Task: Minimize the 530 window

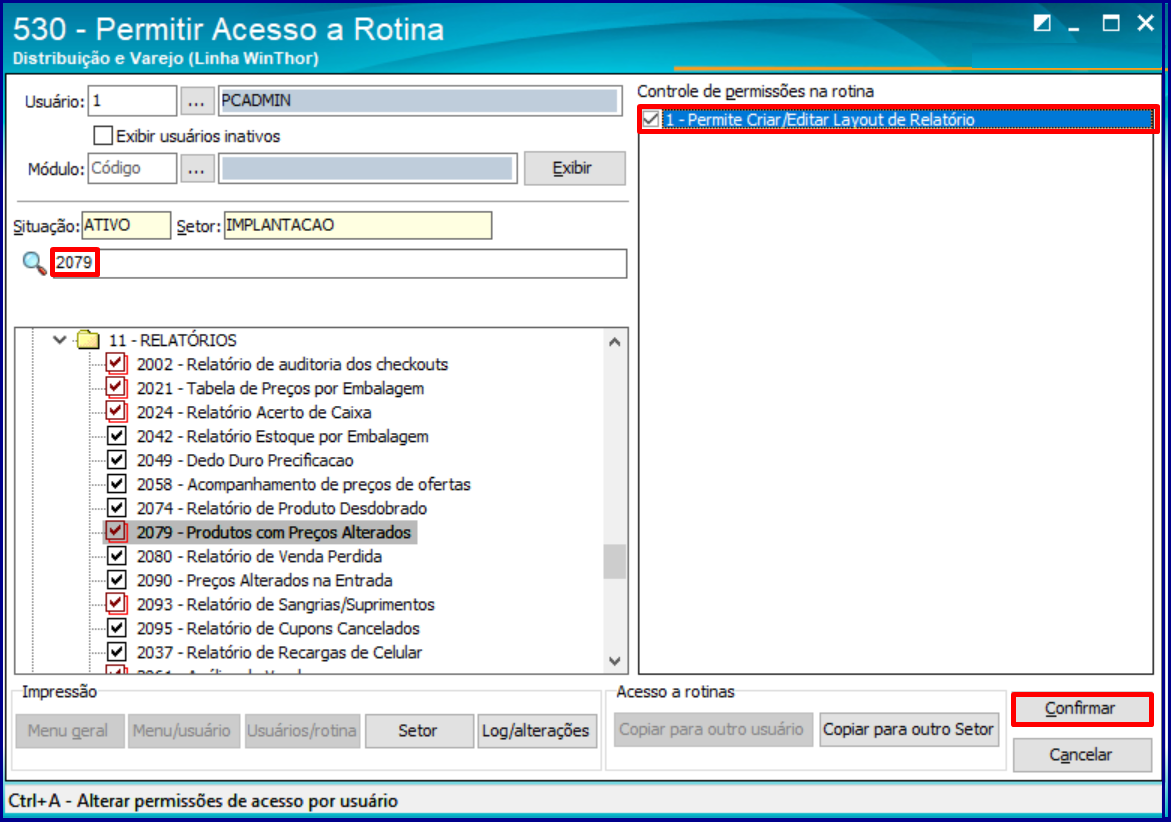Action: 1075,27
